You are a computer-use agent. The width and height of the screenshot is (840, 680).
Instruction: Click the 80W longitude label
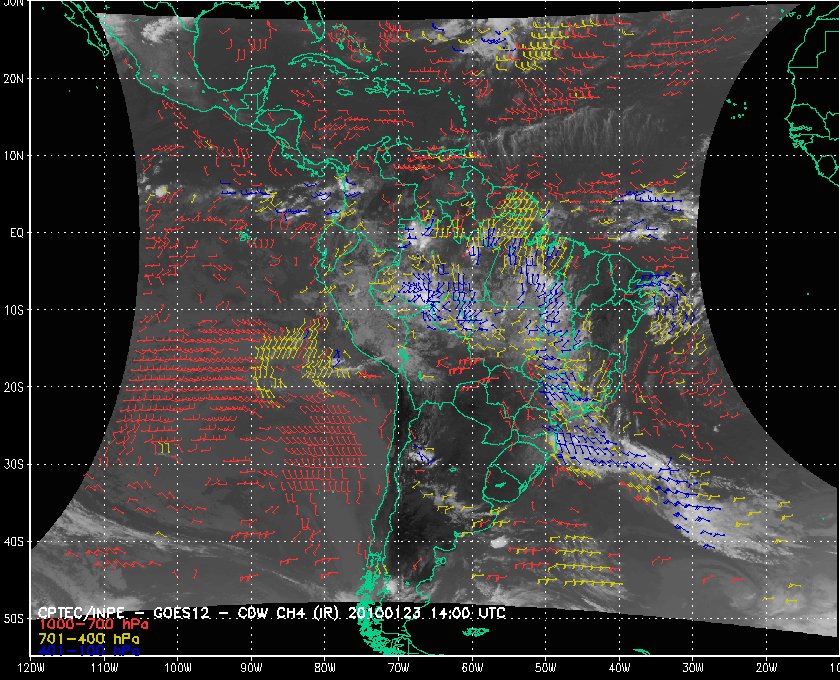[325, 668]
